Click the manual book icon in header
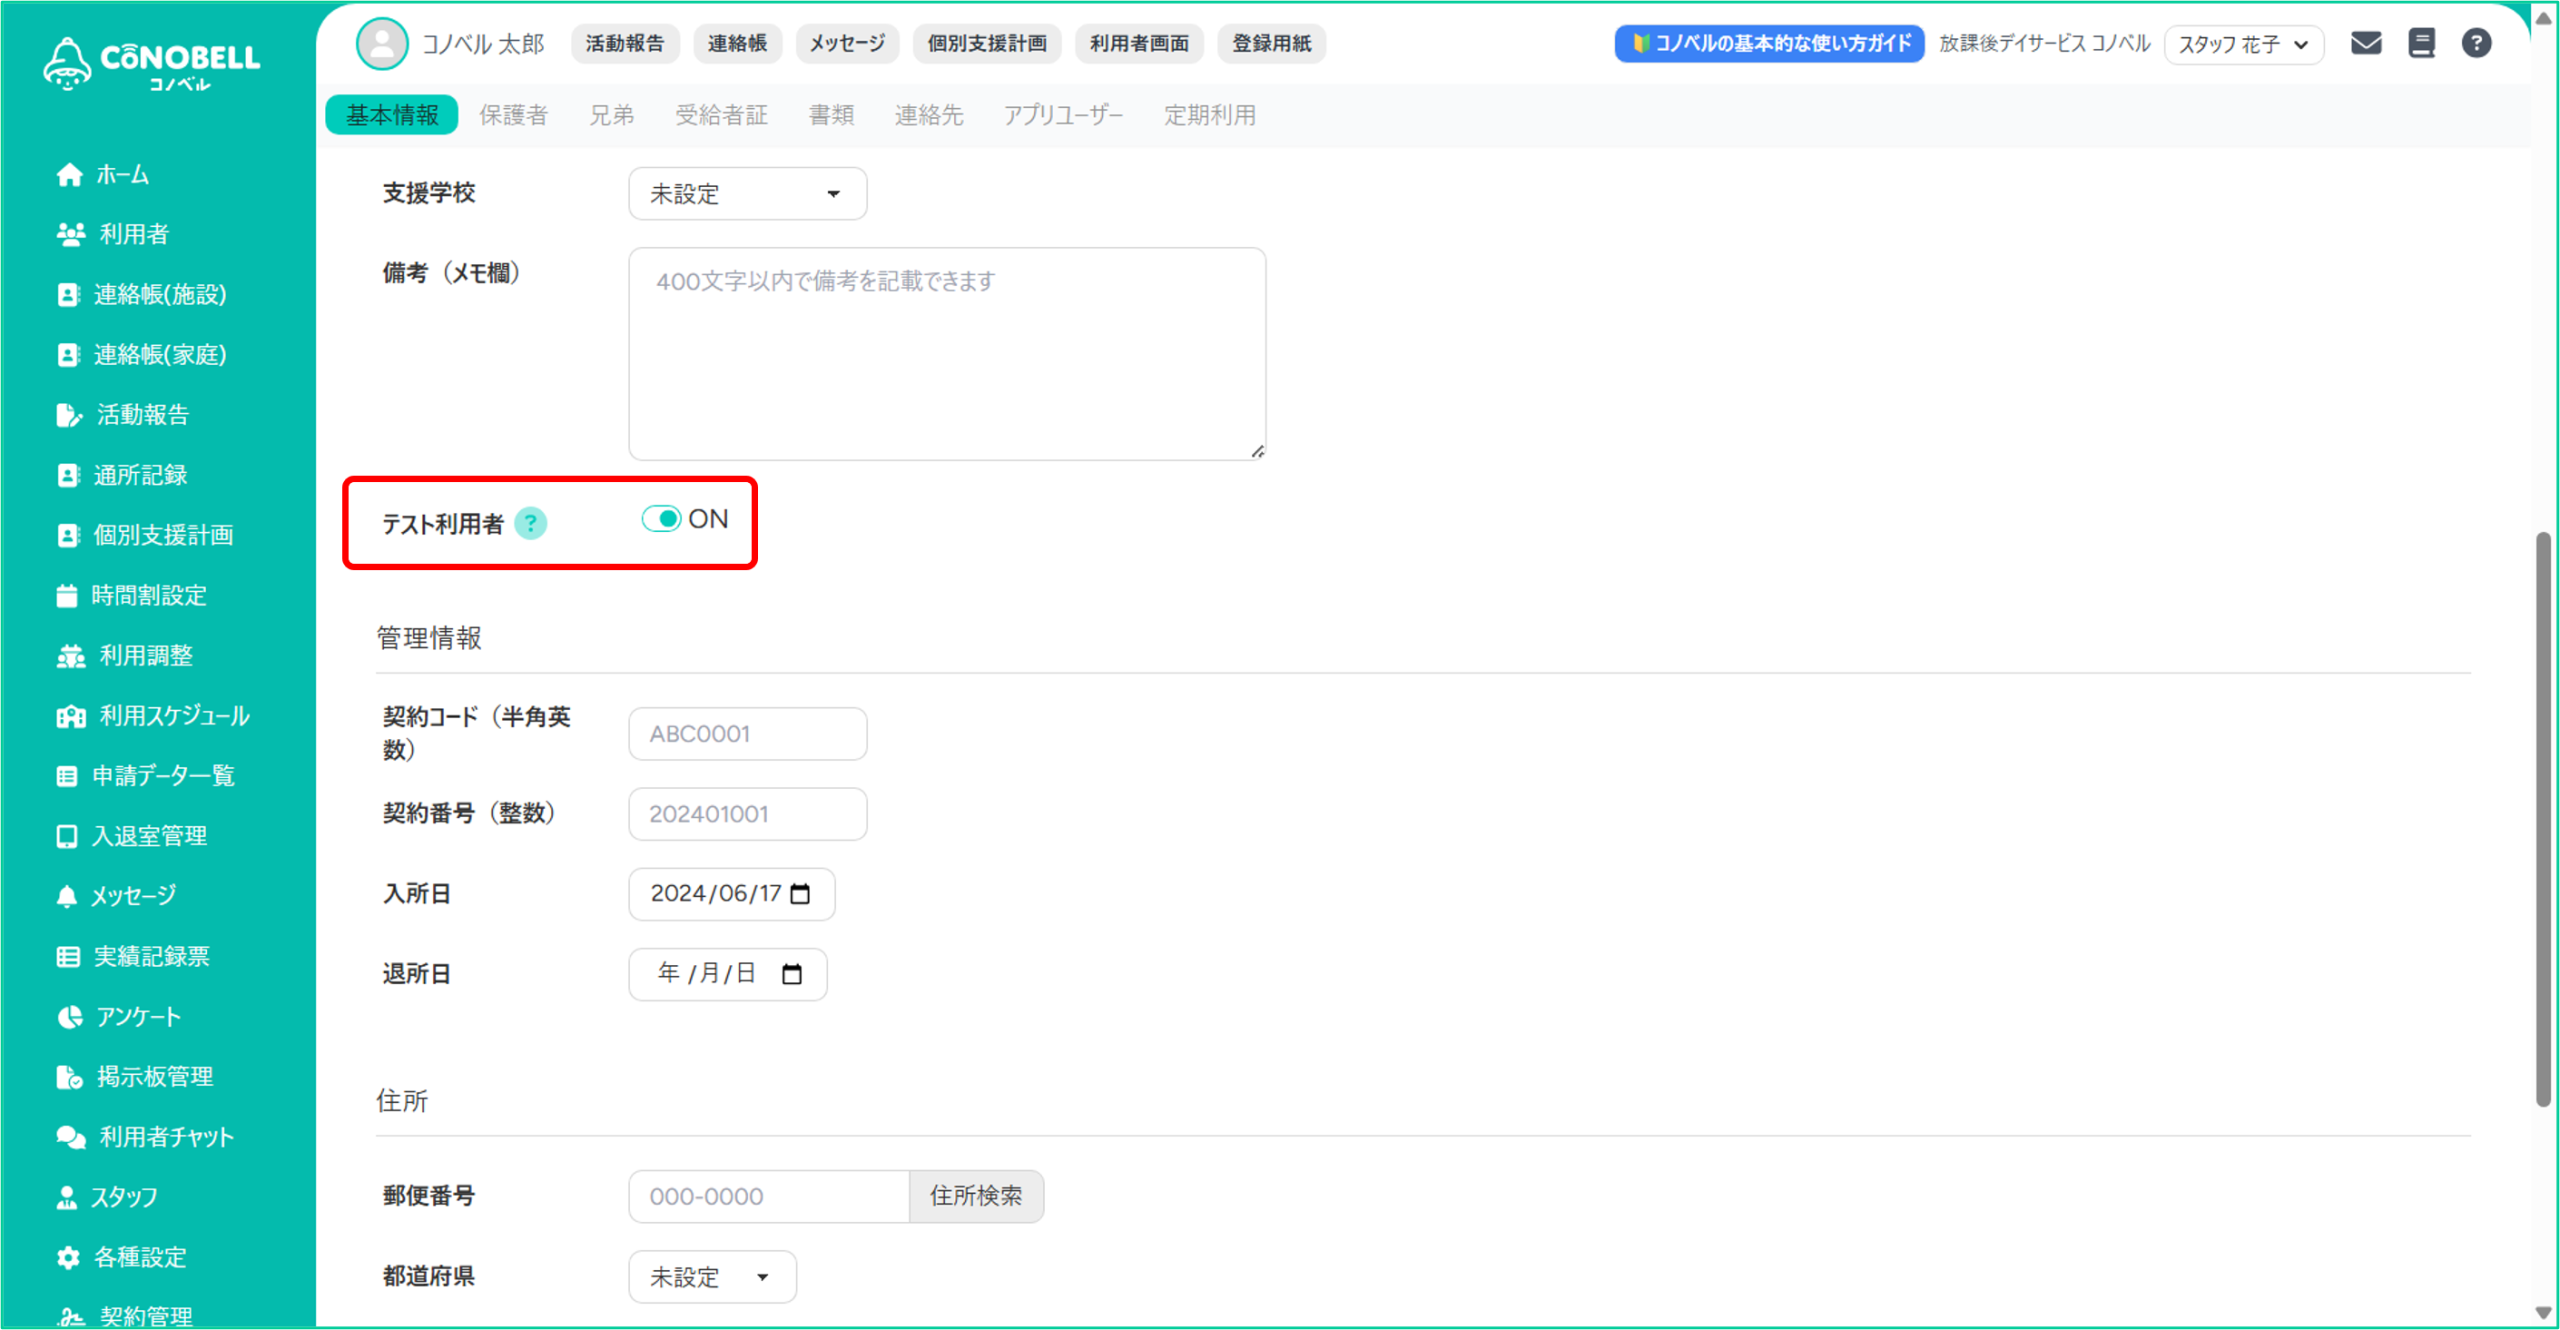Screen dimensions: 2560x1330 coord(2421,43)
